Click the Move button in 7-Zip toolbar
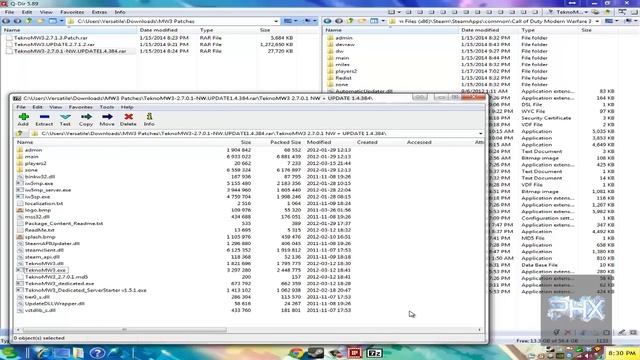This screenshot has width=640, height=360. (x=107, y=119)
